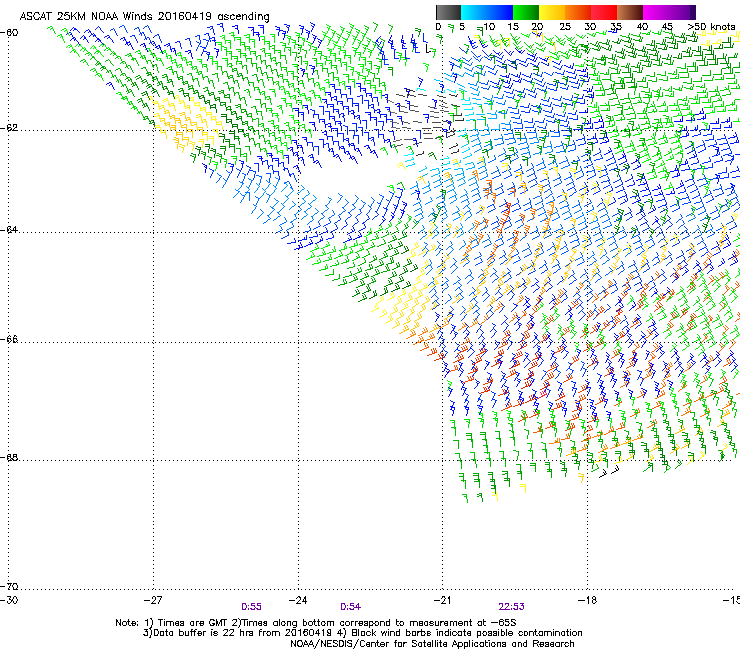
Task: Click the 'NOAA/NESDIS/Center for Satellite Applications' credit
Action: pyautogui.click(x=400, y=644)
